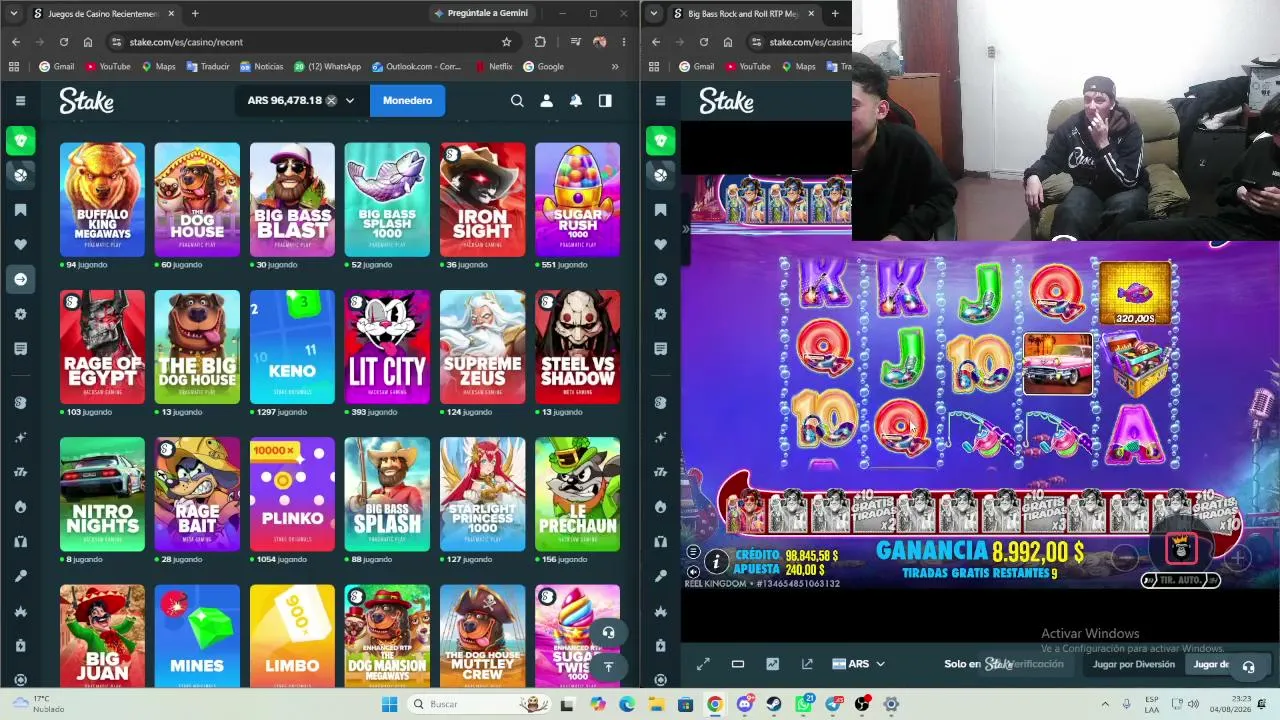Open Buffalo King Megaways game
Viewport: 1280px width, 720px height.
pos(102,200)
